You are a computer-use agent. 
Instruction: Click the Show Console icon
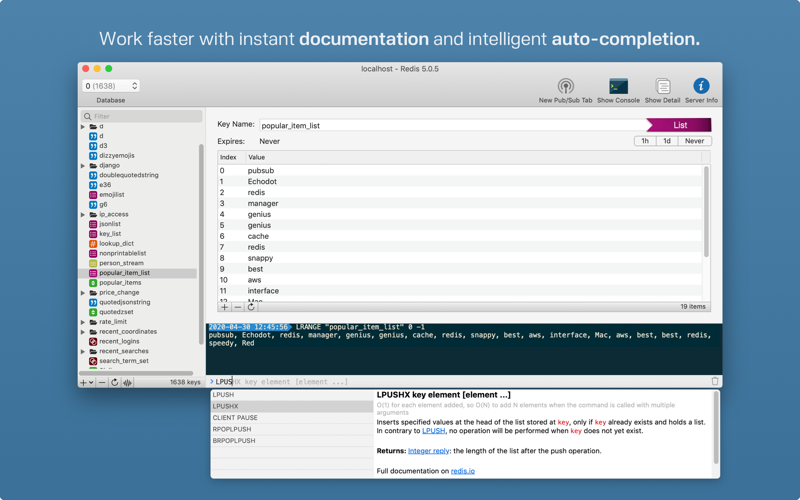pyautogui.click(x=618, y=86)
